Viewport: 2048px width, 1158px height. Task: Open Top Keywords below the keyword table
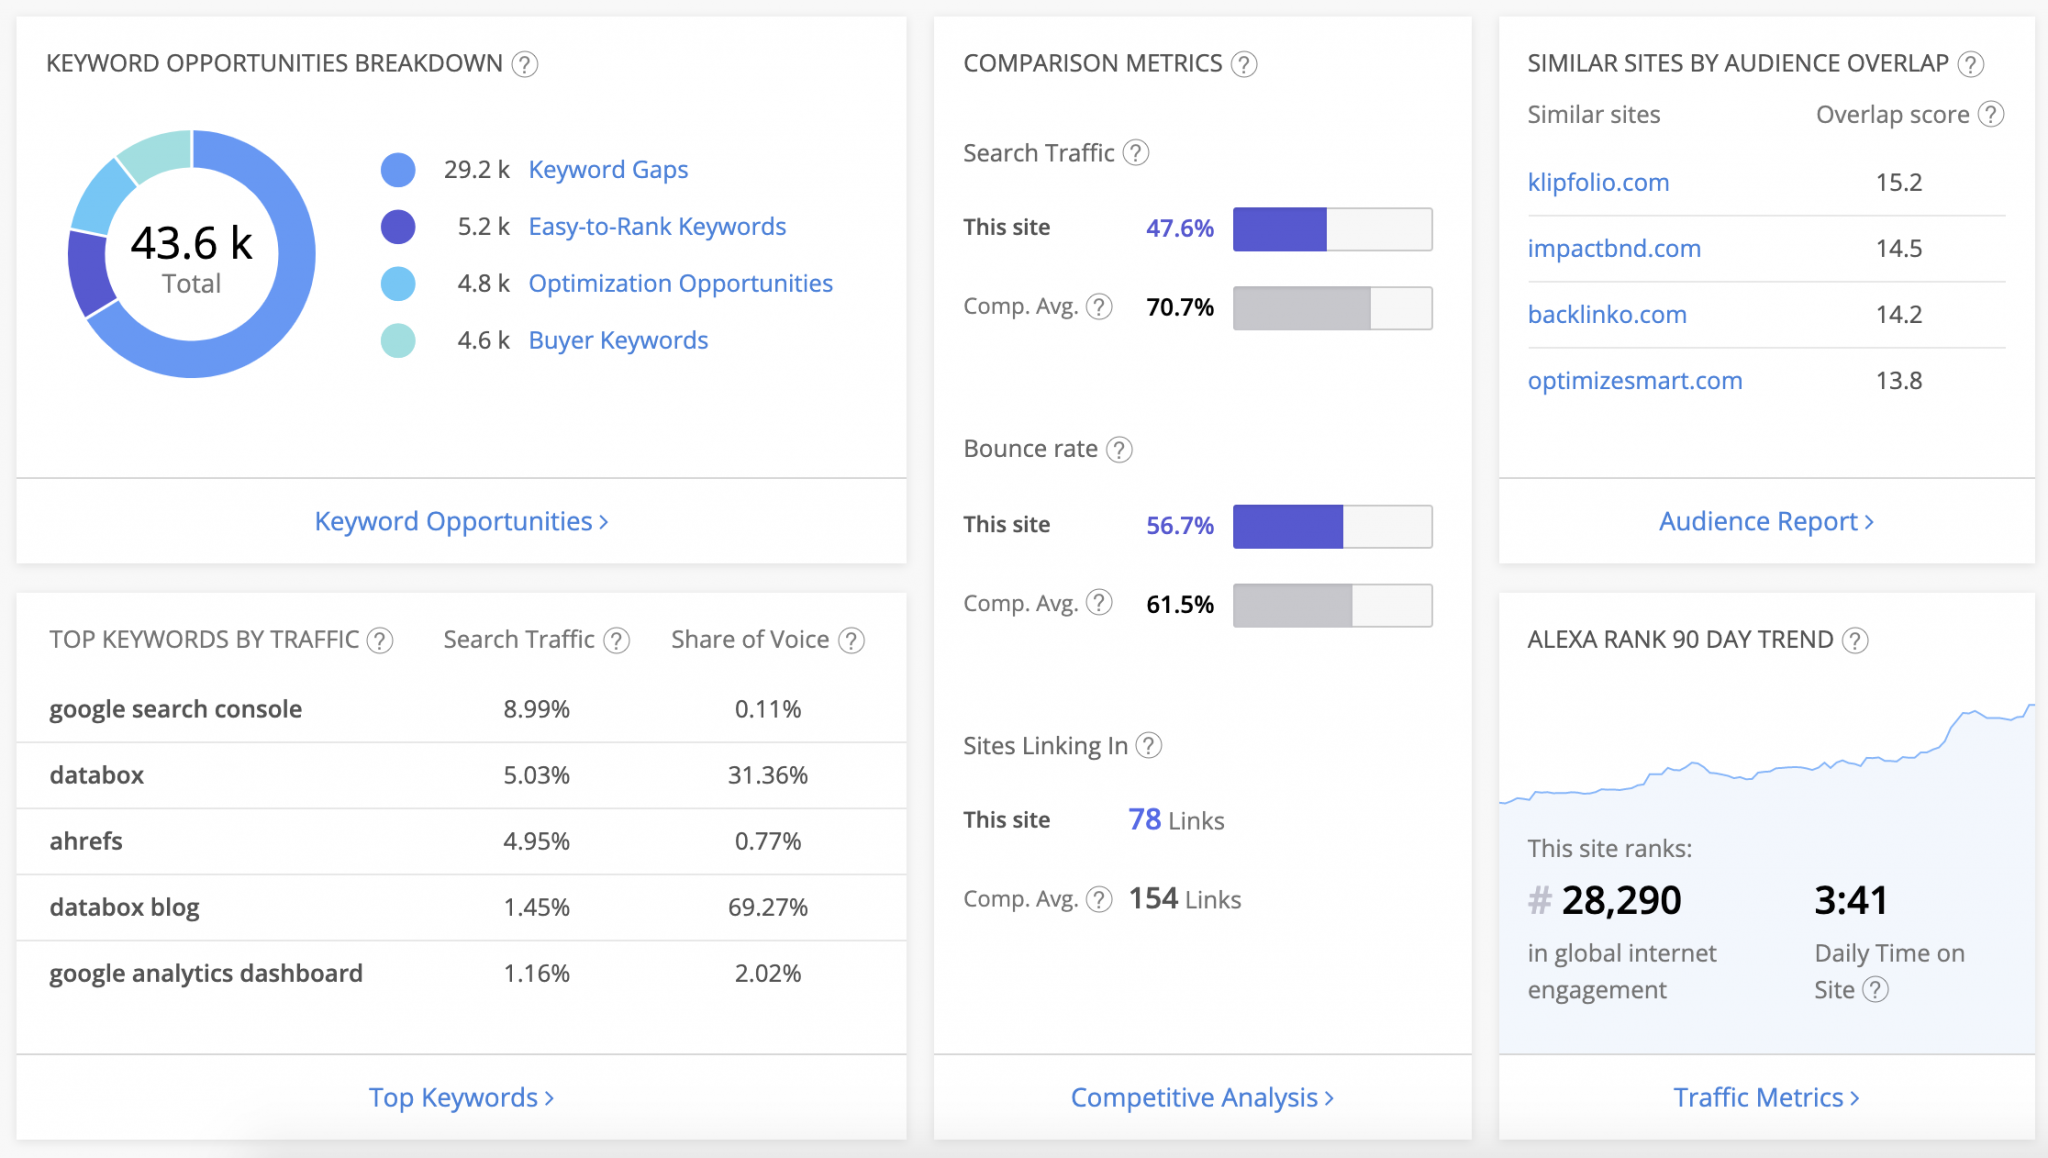coord(461,1097)
